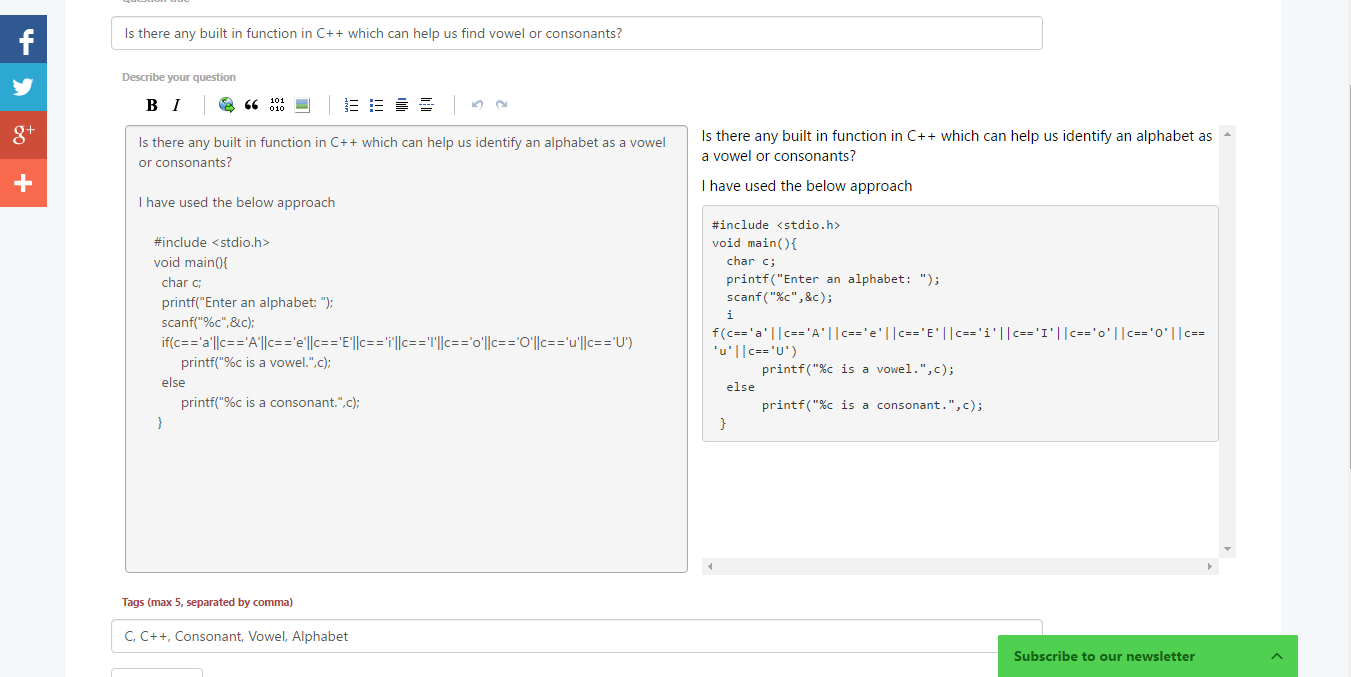Insert a blockquote with quote icon

(252, 105)
